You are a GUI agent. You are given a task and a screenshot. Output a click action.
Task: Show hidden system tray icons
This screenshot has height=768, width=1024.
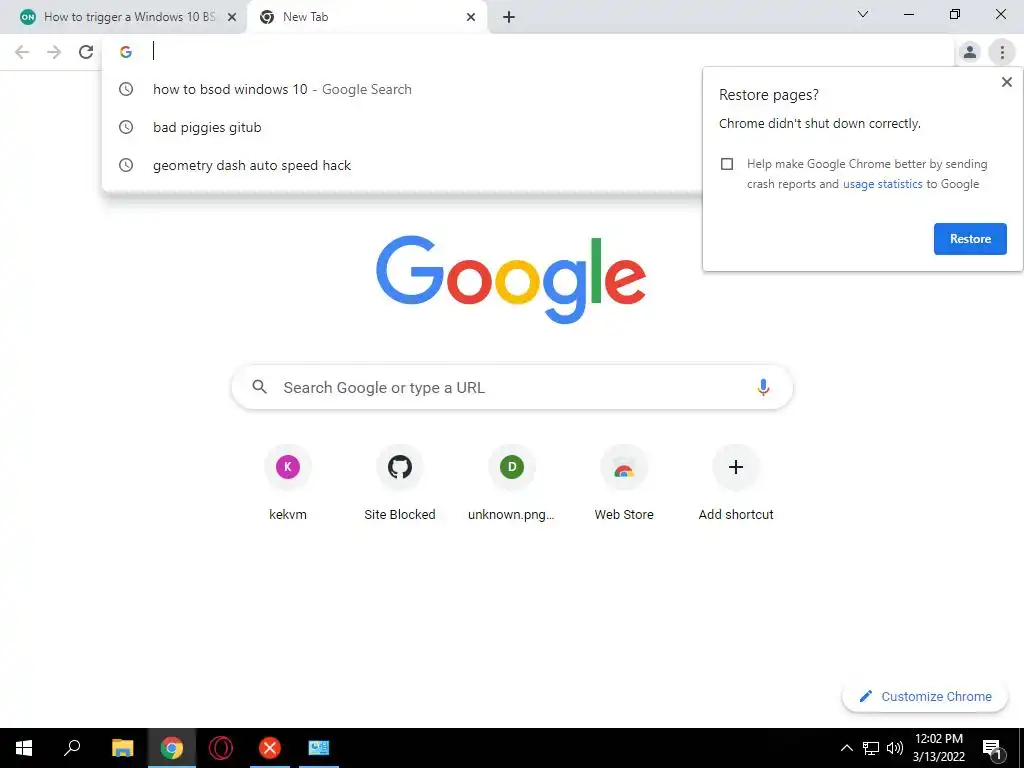pyautogui.click(x=846, y=748)
